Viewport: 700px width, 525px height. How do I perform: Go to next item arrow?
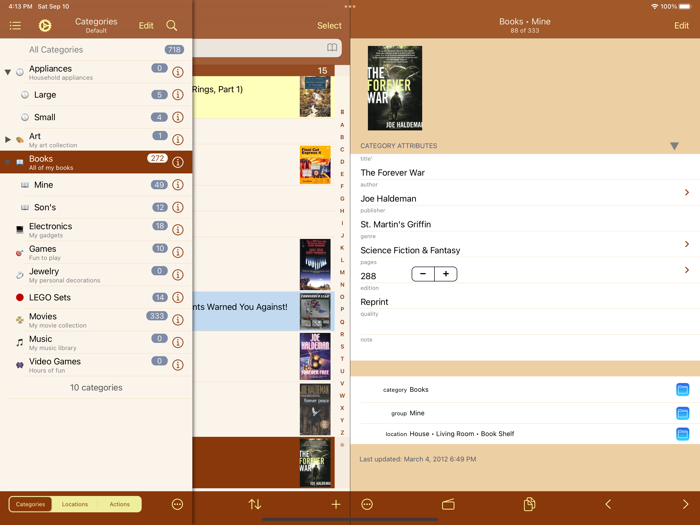[685, 504]
